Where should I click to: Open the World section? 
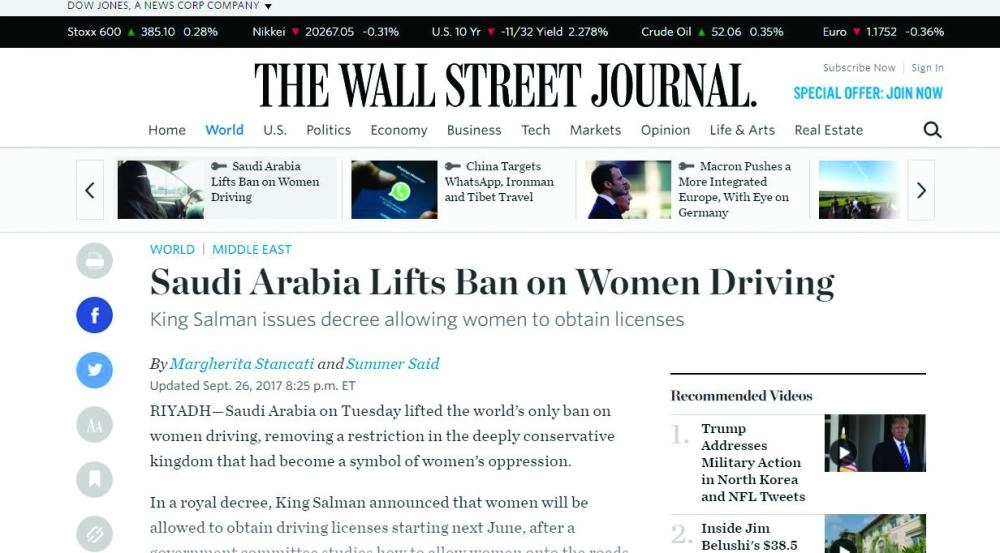pos(224,130)
